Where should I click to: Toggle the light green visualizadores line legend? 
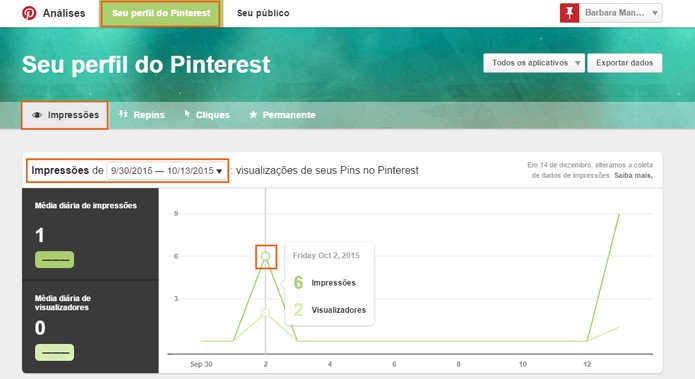coord(55,353)
